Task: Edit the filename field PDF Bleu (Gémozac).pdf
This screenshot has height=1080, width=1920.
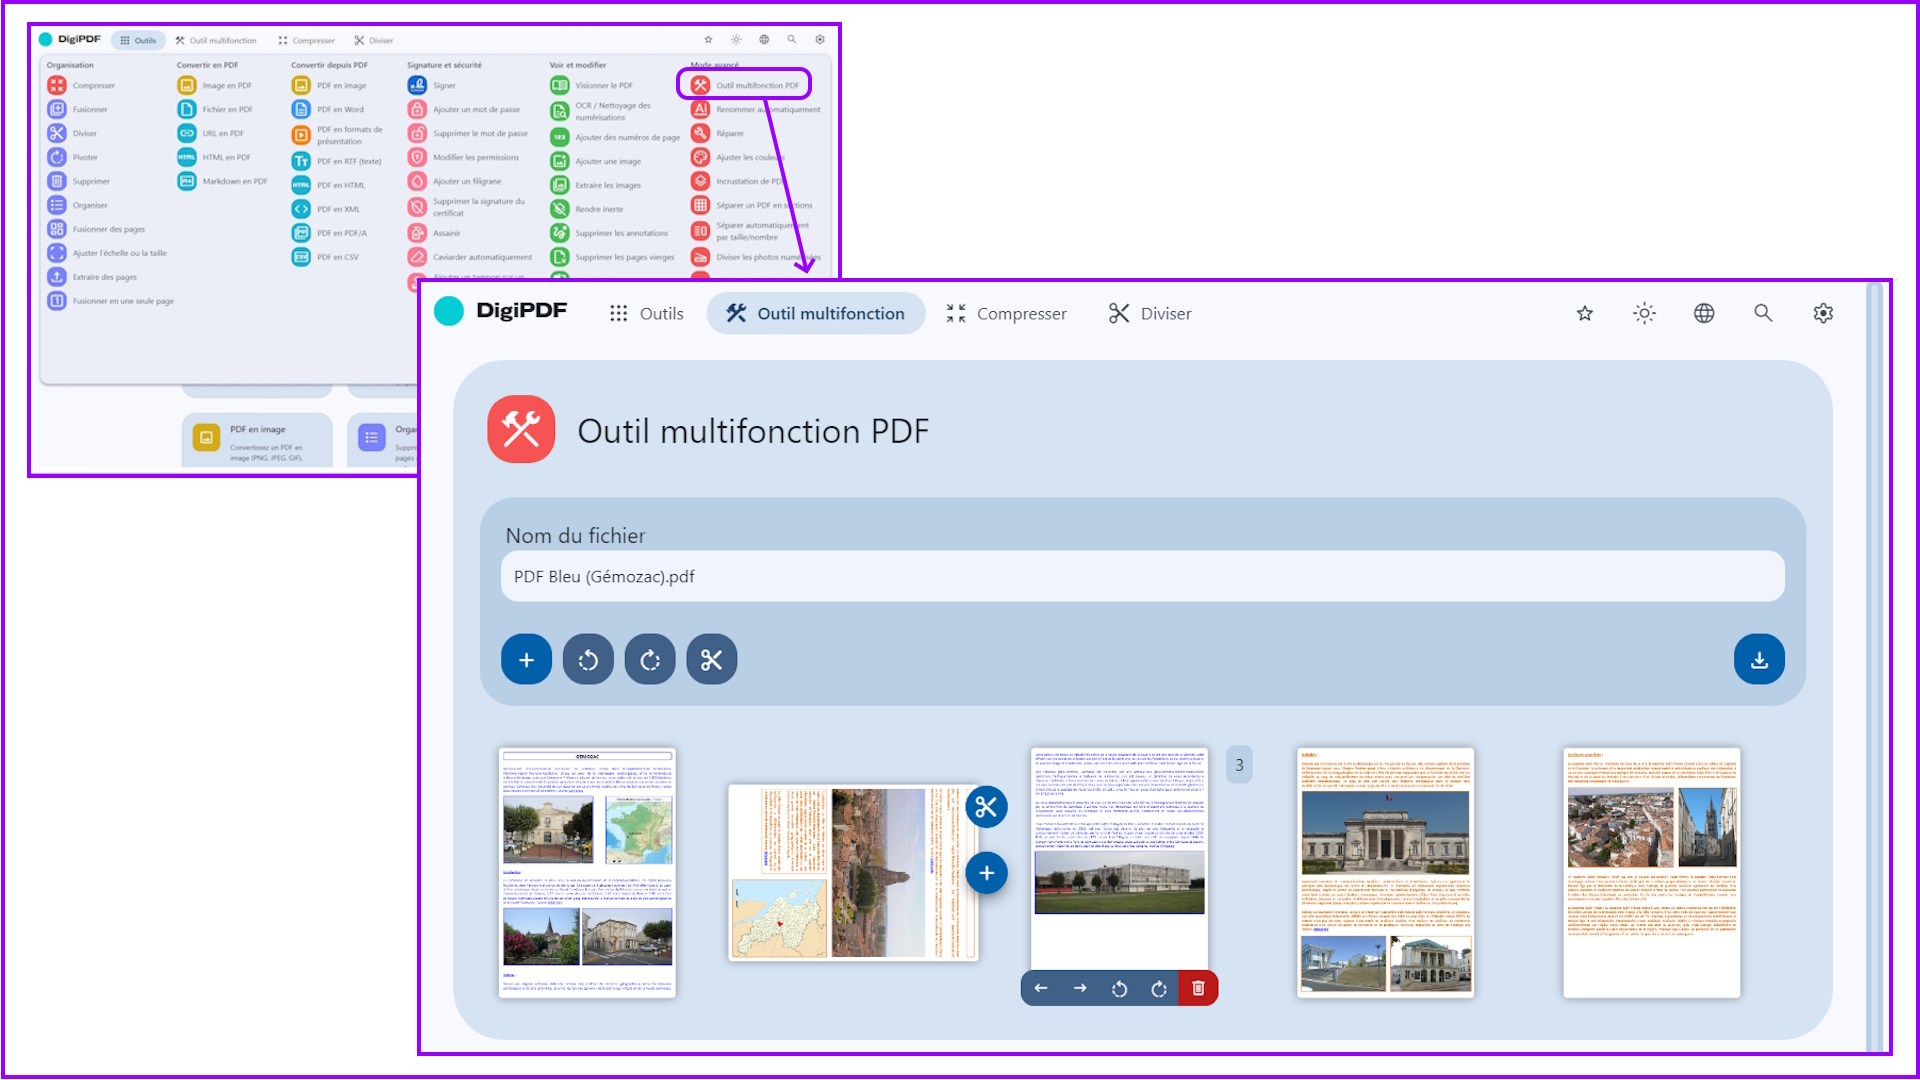Action: 1140,576
